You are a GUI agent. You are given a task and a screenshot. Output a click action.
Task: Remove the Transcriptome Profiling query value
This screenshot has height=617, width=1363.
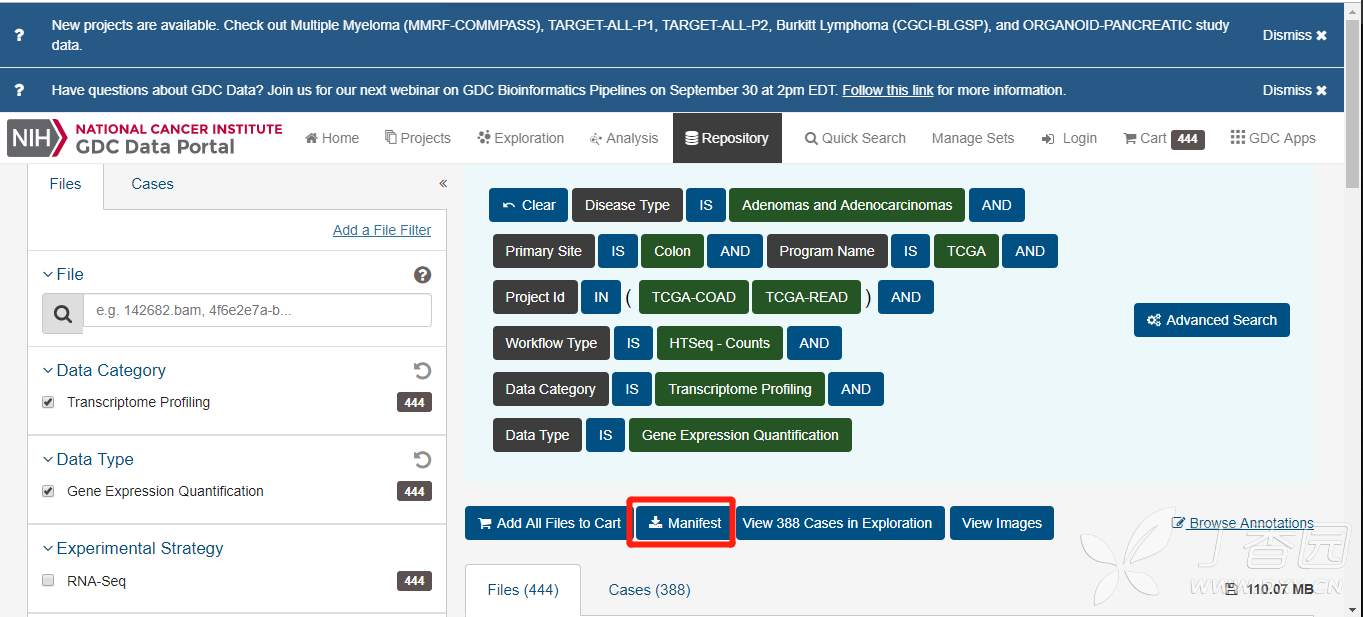tap(740, 389)
